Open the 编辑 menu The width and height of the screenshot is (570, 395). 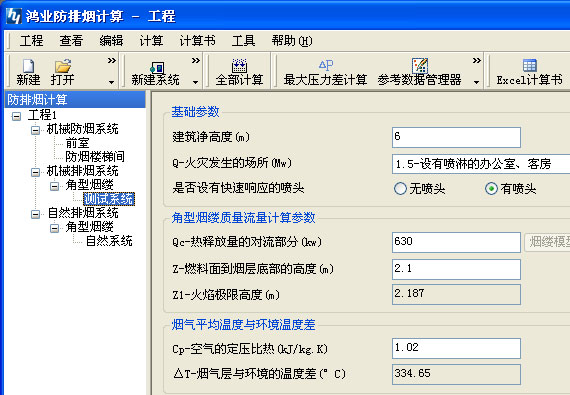[x=111, y=41]
